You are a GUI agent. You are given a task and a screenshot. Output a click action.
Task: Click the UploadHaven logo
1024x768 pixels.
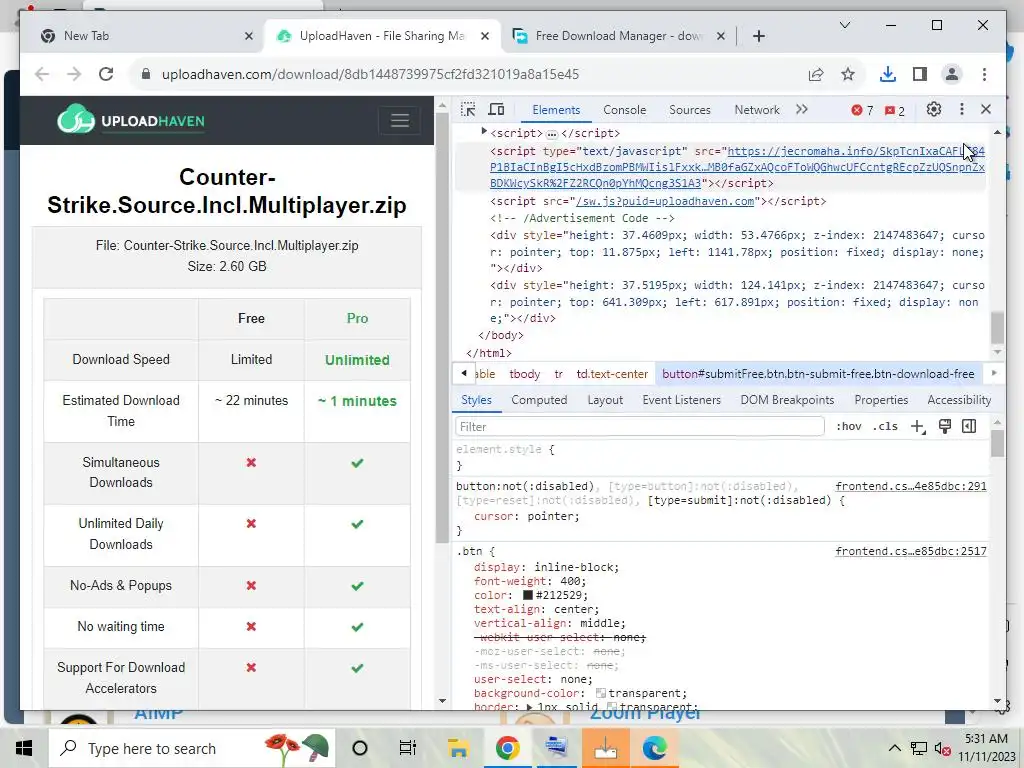pyautogui.click(x=131, y=120)
